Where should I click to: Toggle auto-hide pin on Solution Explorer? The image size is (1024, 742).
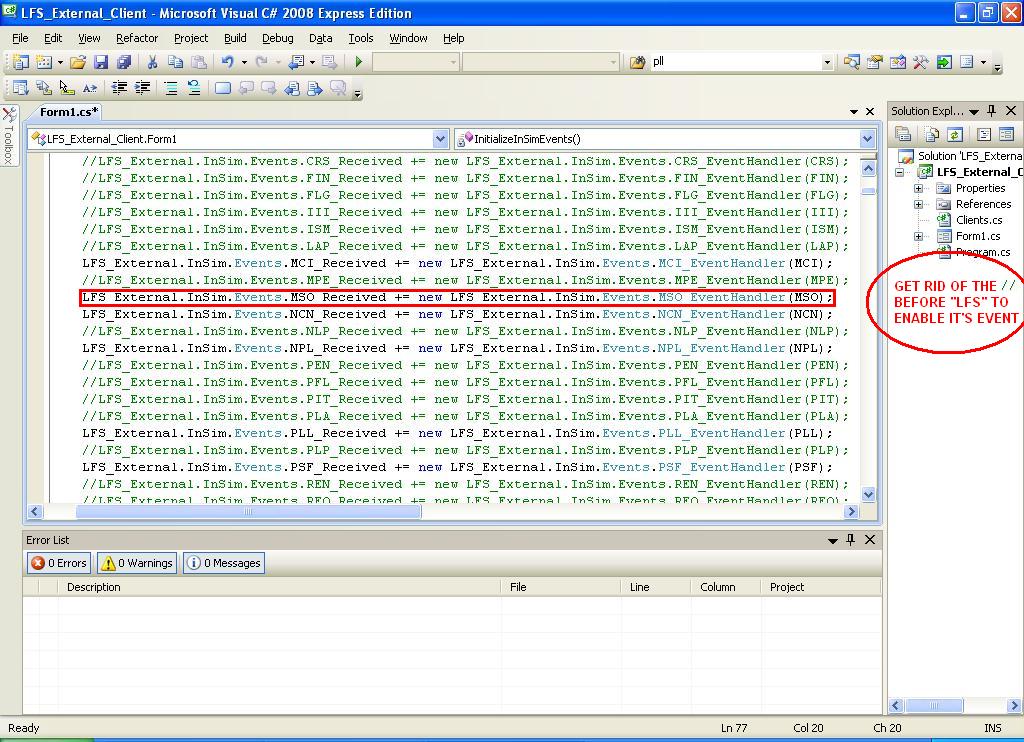point(991,111)
